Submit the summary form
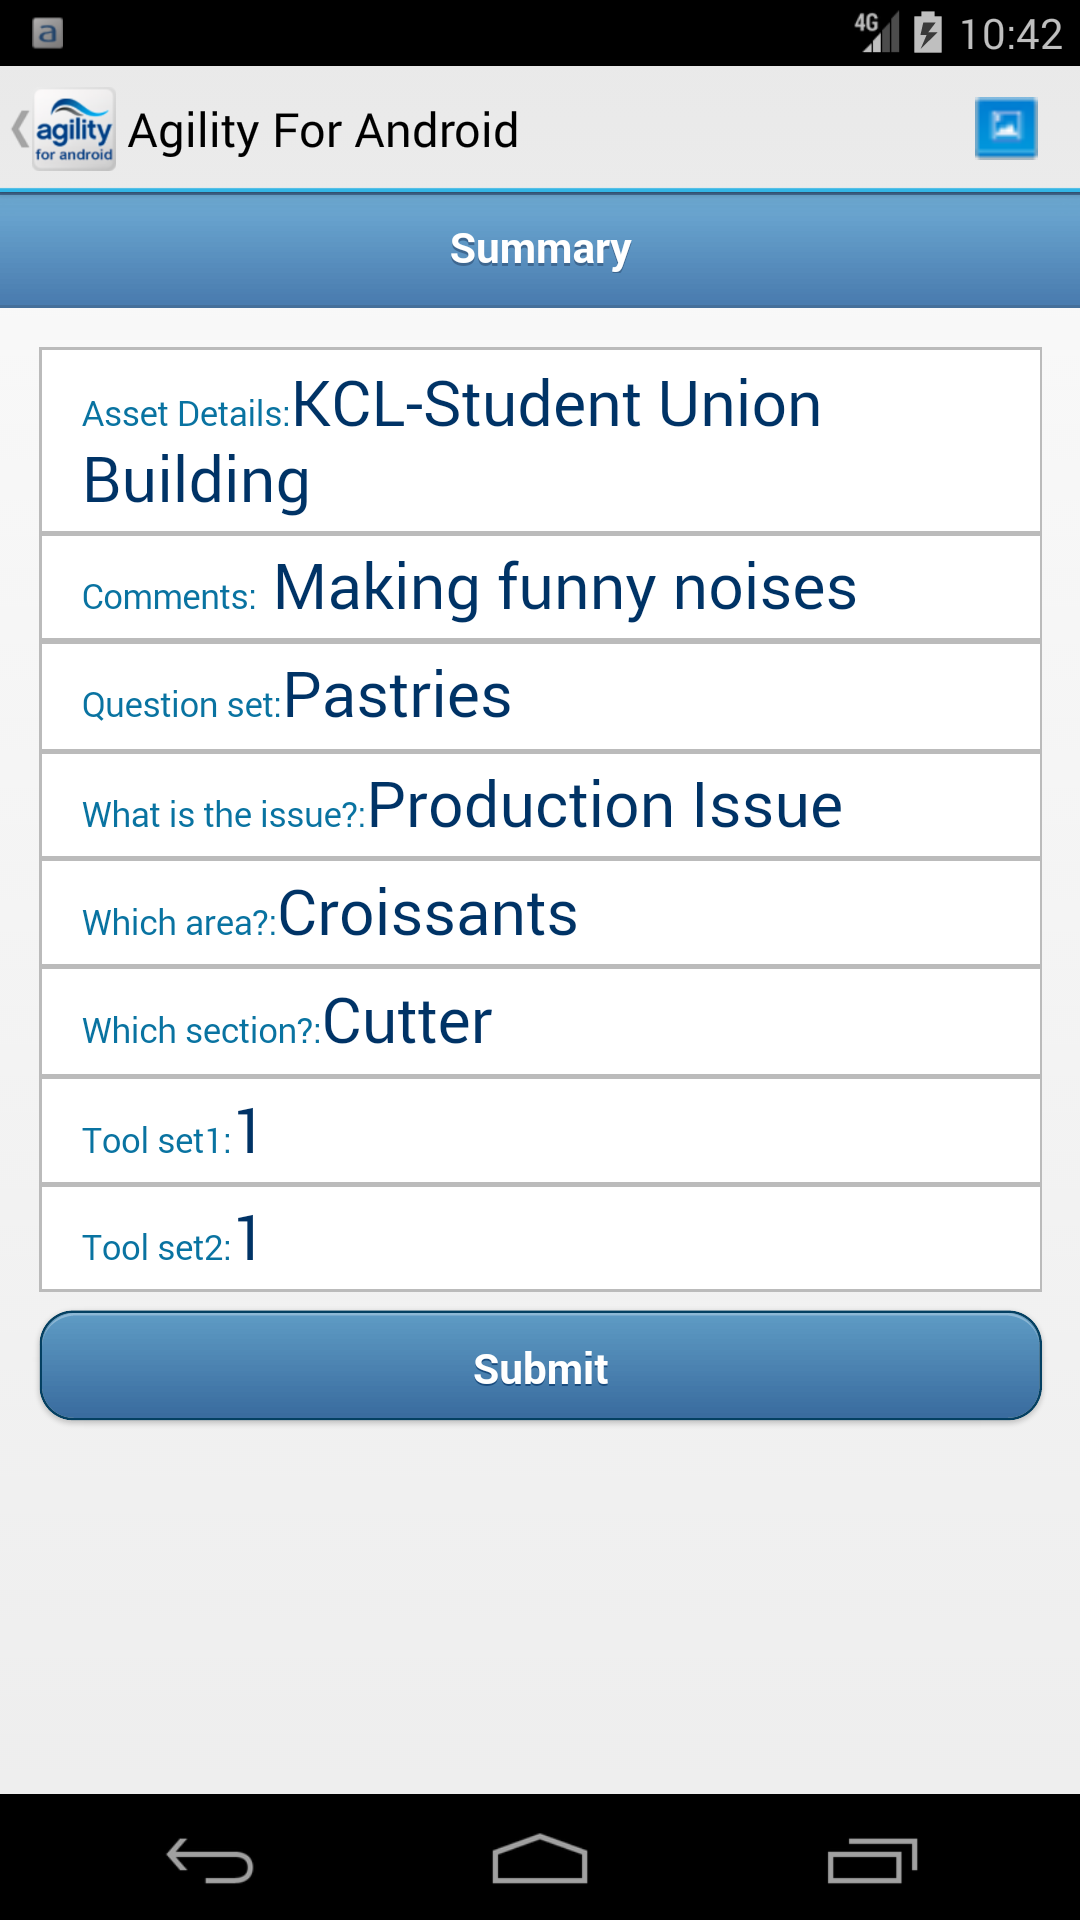This screenshot has width=1080, height=1920. (540, 1366)
